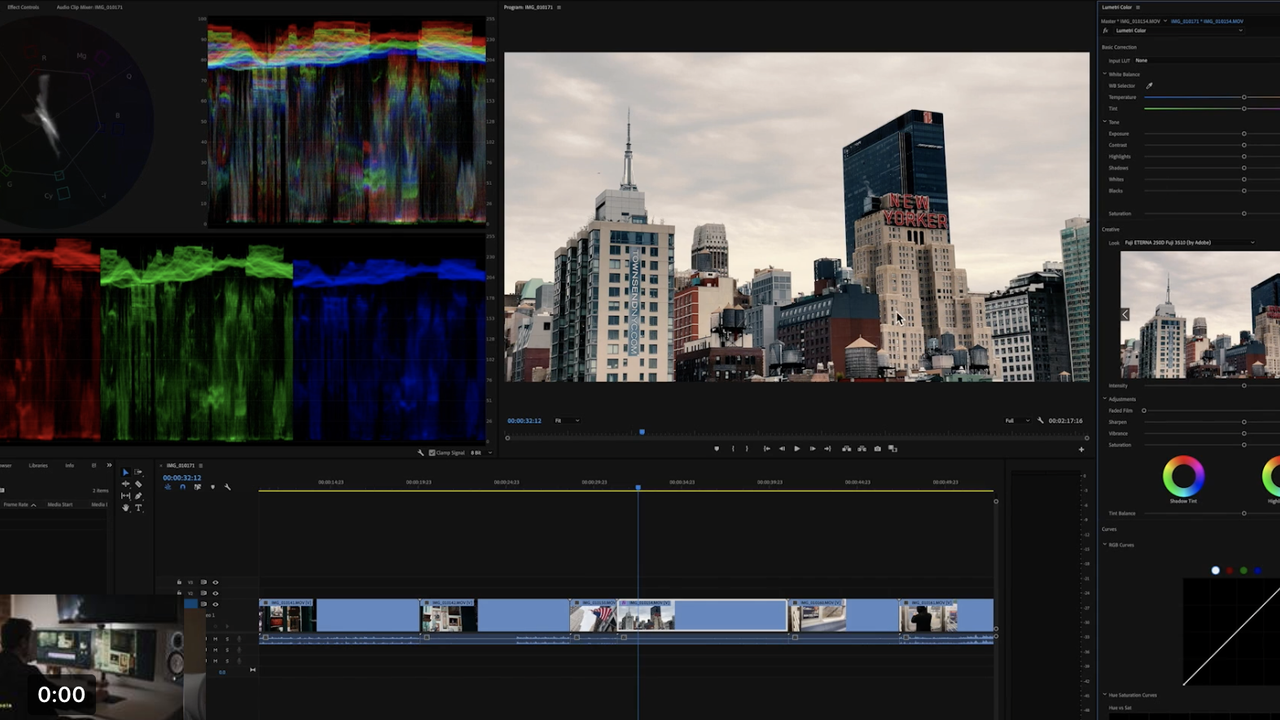This screenshot has width=1280, height=720.
Task: Open the Look preset dropdown
Action: 1190,242
